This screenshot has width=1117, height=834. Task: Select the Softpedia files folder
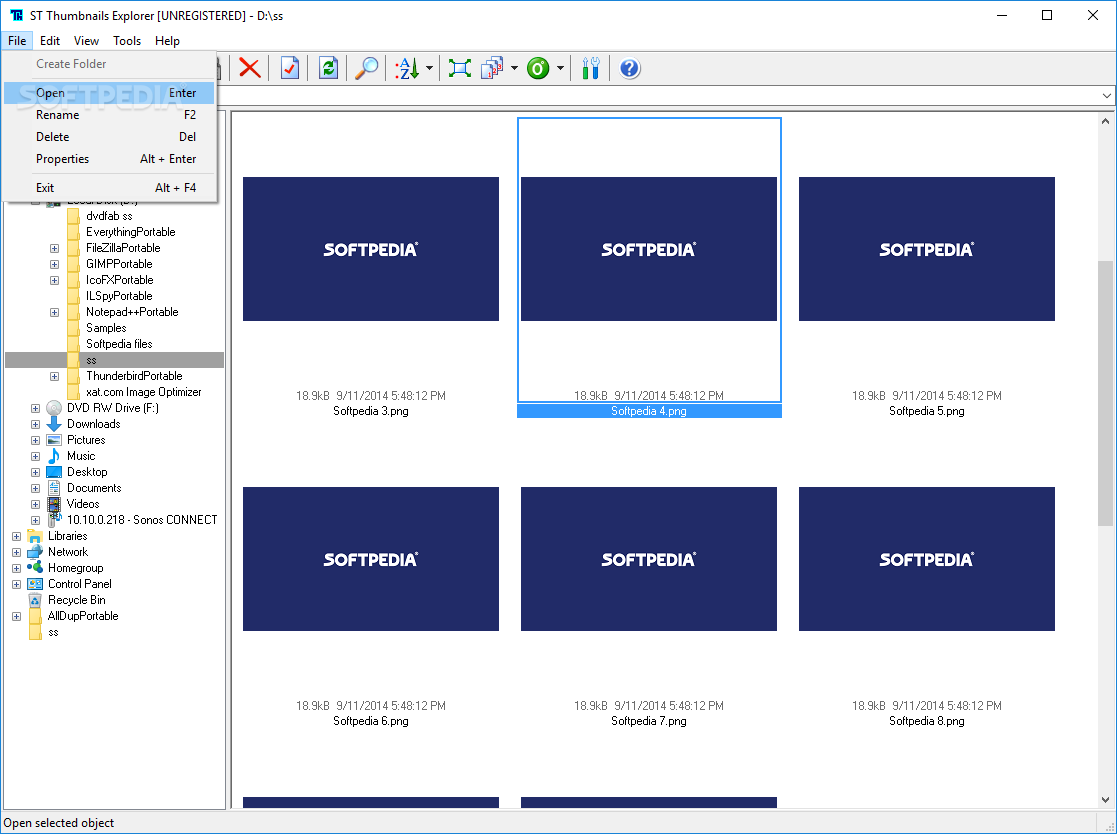pos(119,344)
